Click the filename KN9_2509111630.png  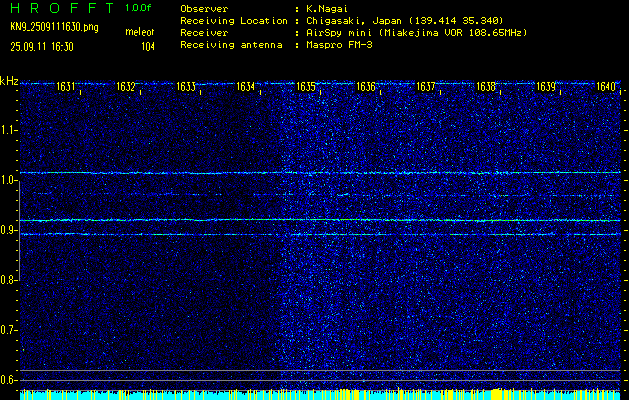click(x=54, y=27)
